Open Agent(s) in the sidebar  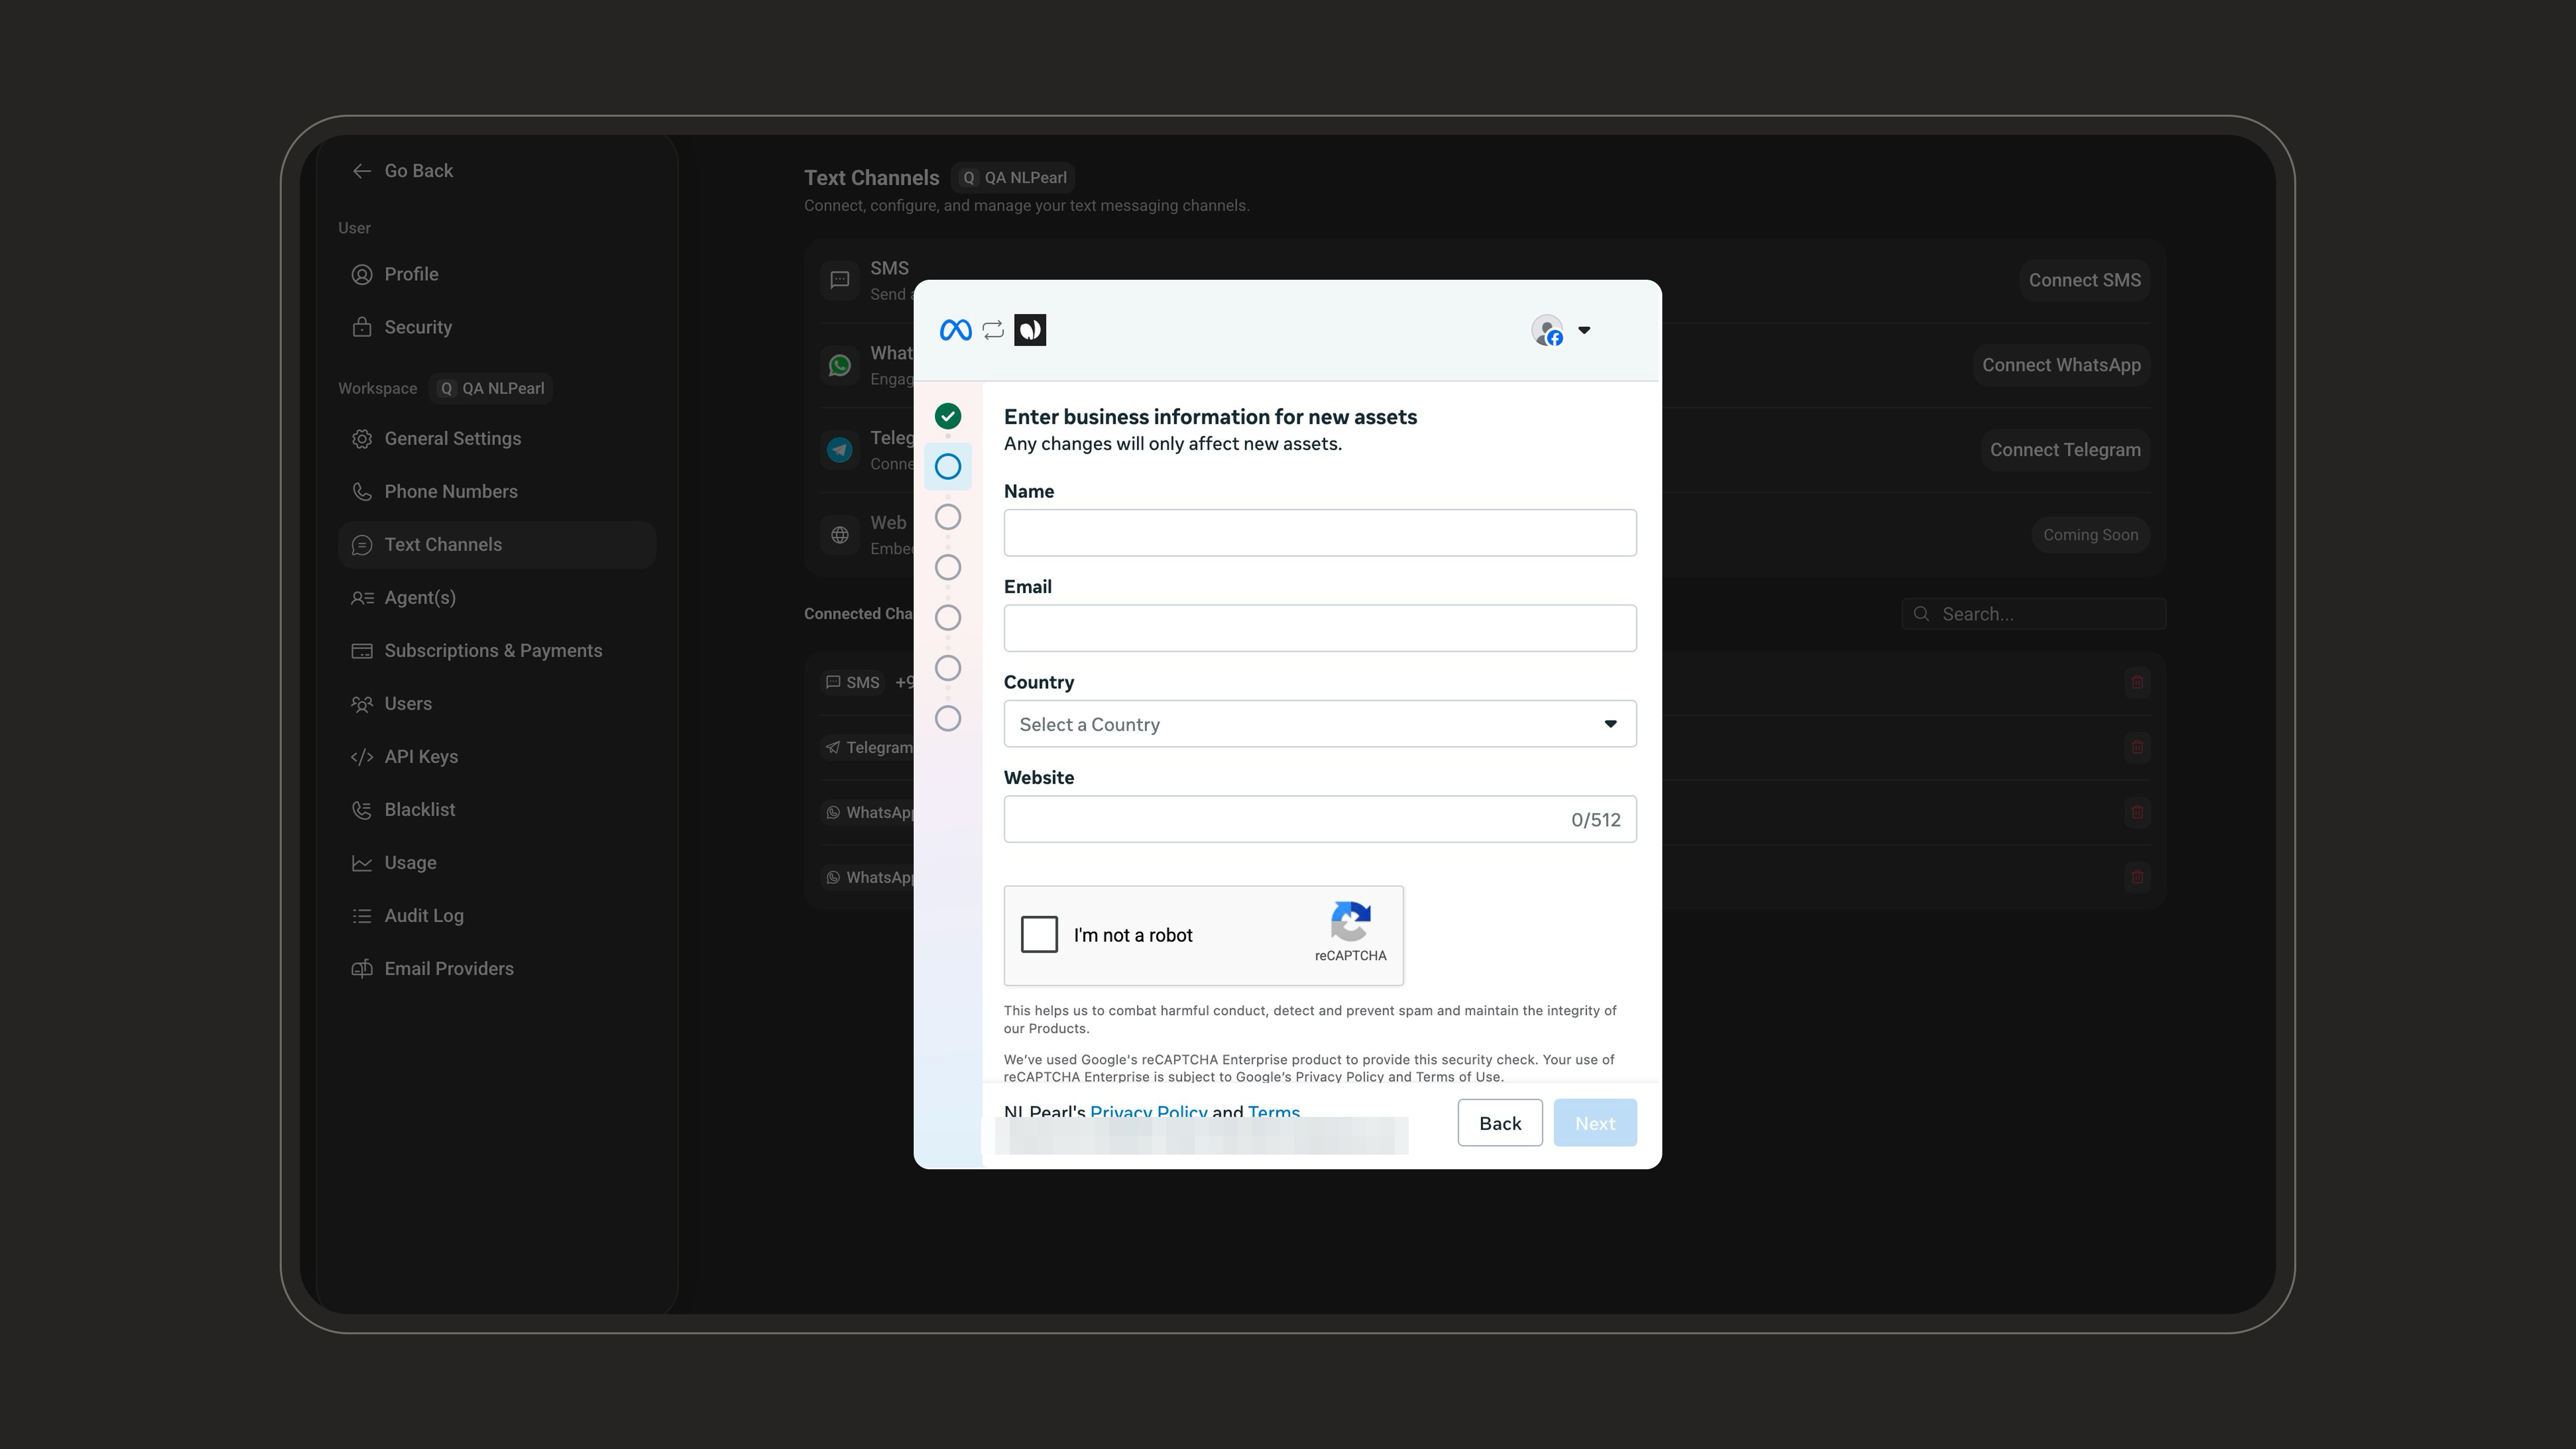[497, 597]
